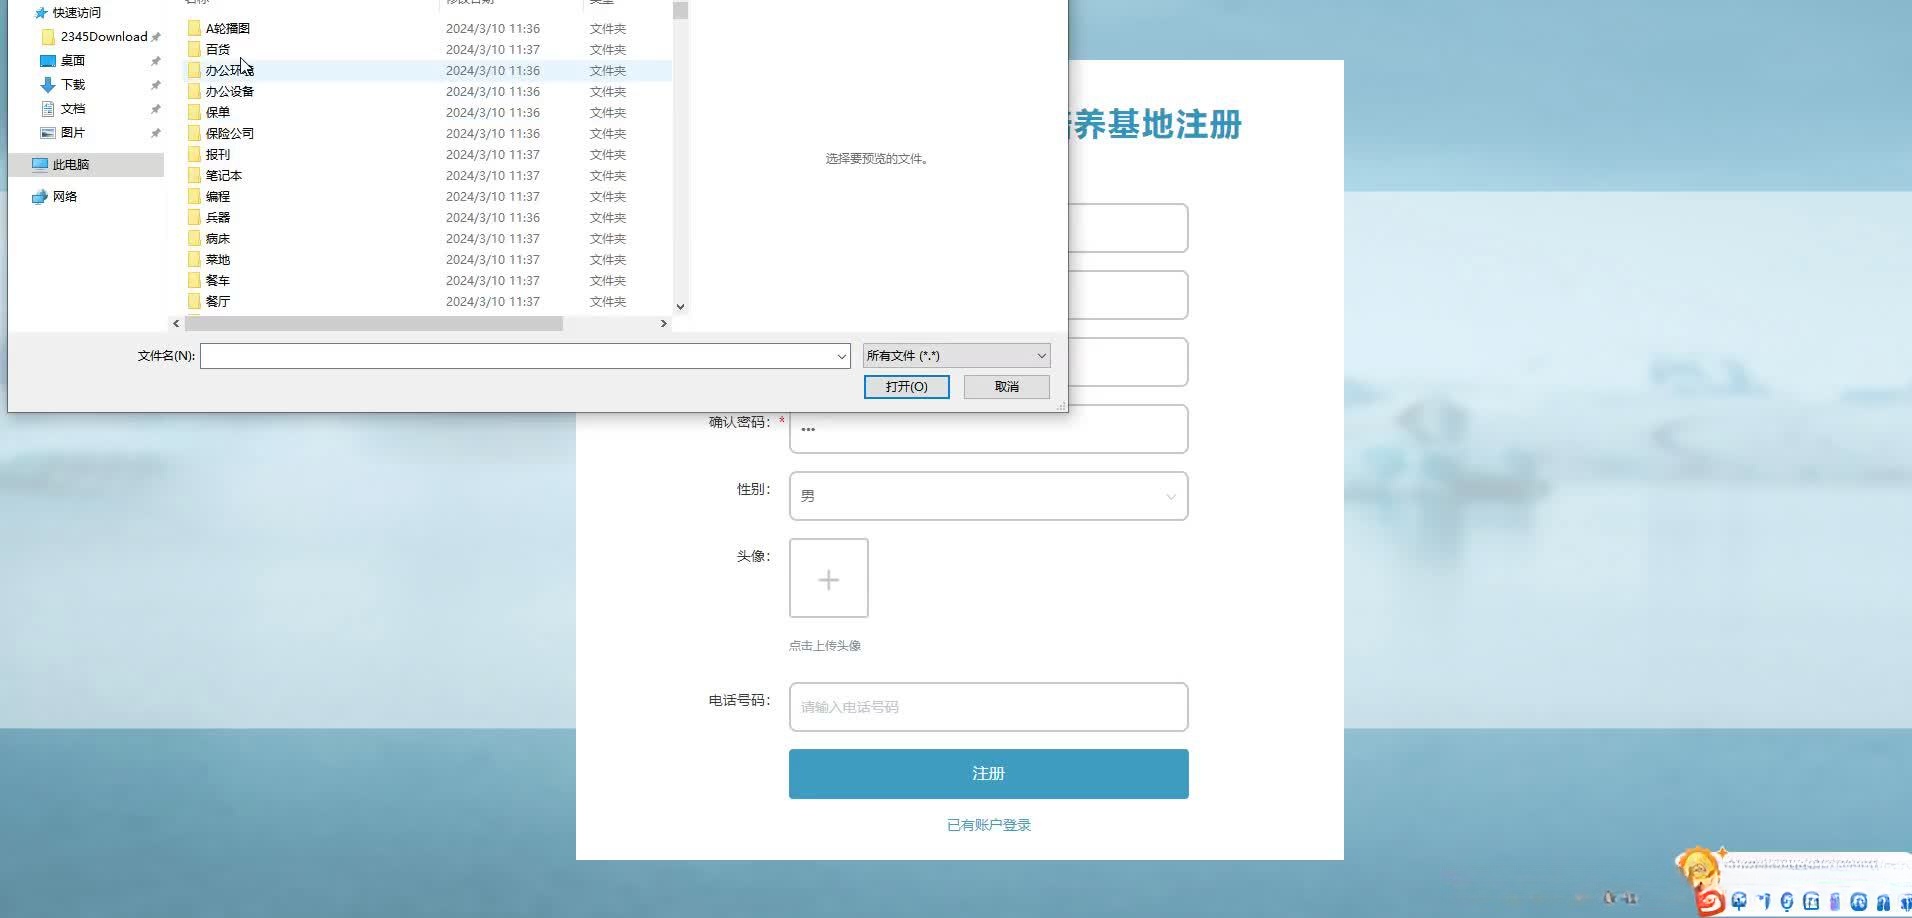Open the 图片 sidebar icon

[x=72, y=132]
